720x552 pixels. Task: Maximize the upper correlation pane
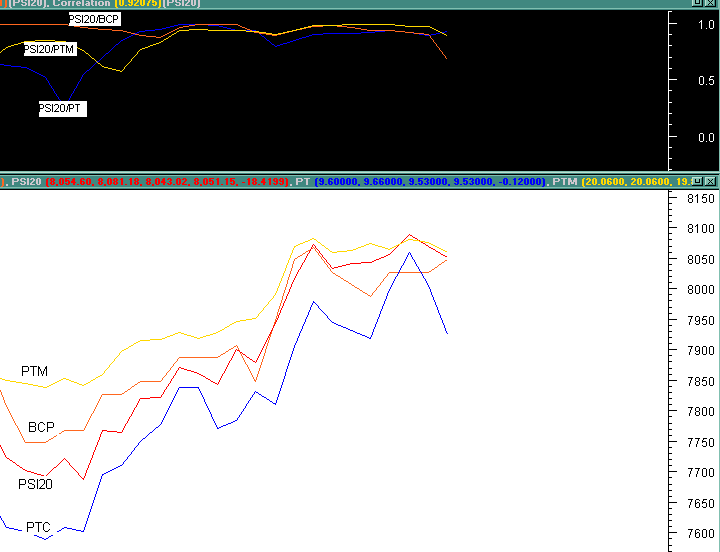(x=697, y=2)
